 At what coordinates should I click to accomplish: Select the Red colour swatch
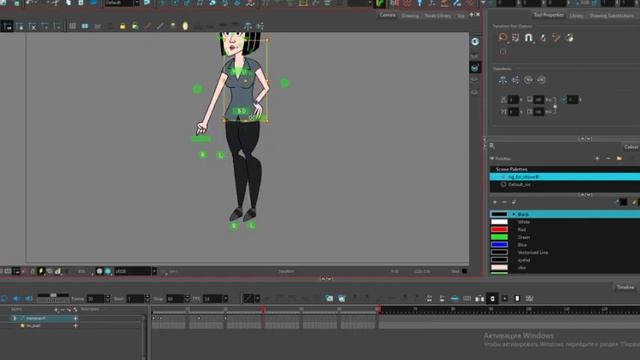point(499,229)
